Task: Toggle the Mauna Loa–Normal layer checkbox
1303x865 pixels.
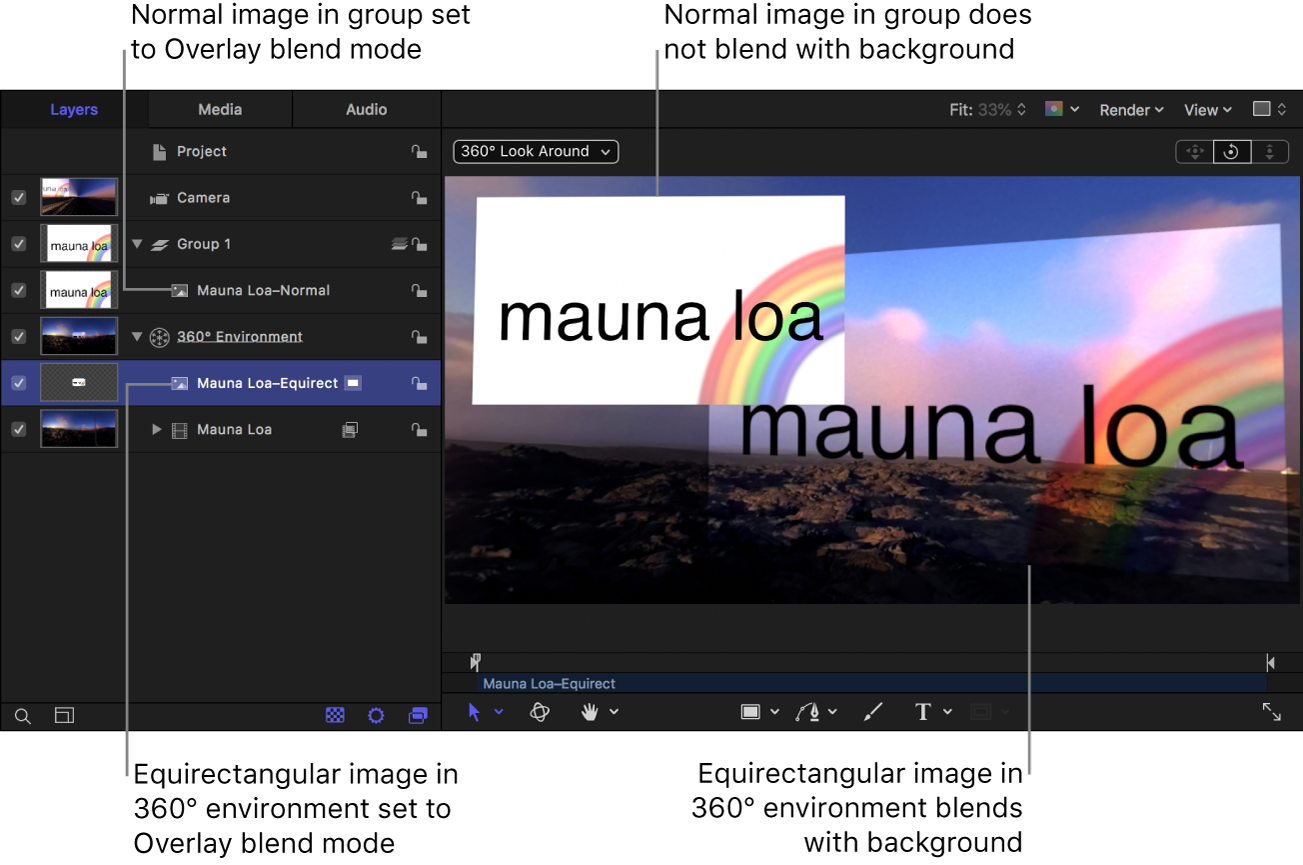Action: click(x=18, y=290)
